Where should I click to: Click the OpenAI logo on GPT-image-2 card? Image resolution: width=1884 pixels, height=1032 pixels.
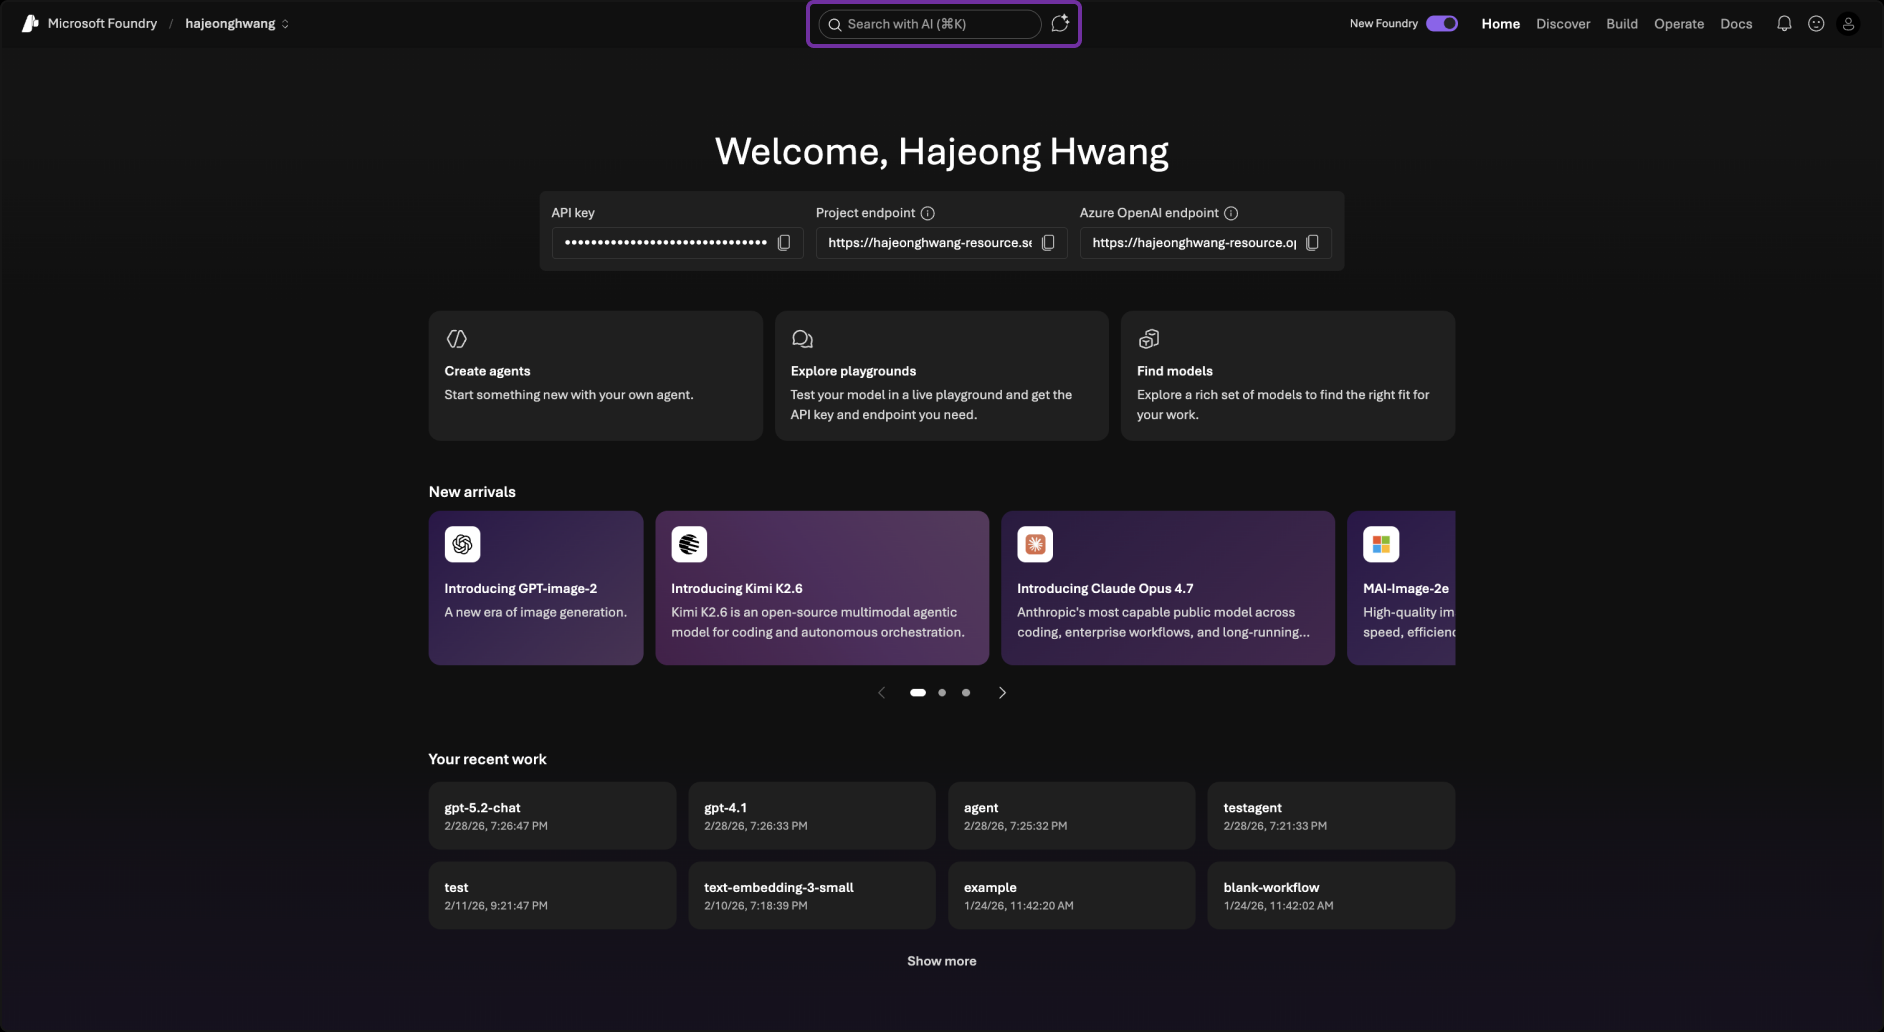tap(462, 544)
